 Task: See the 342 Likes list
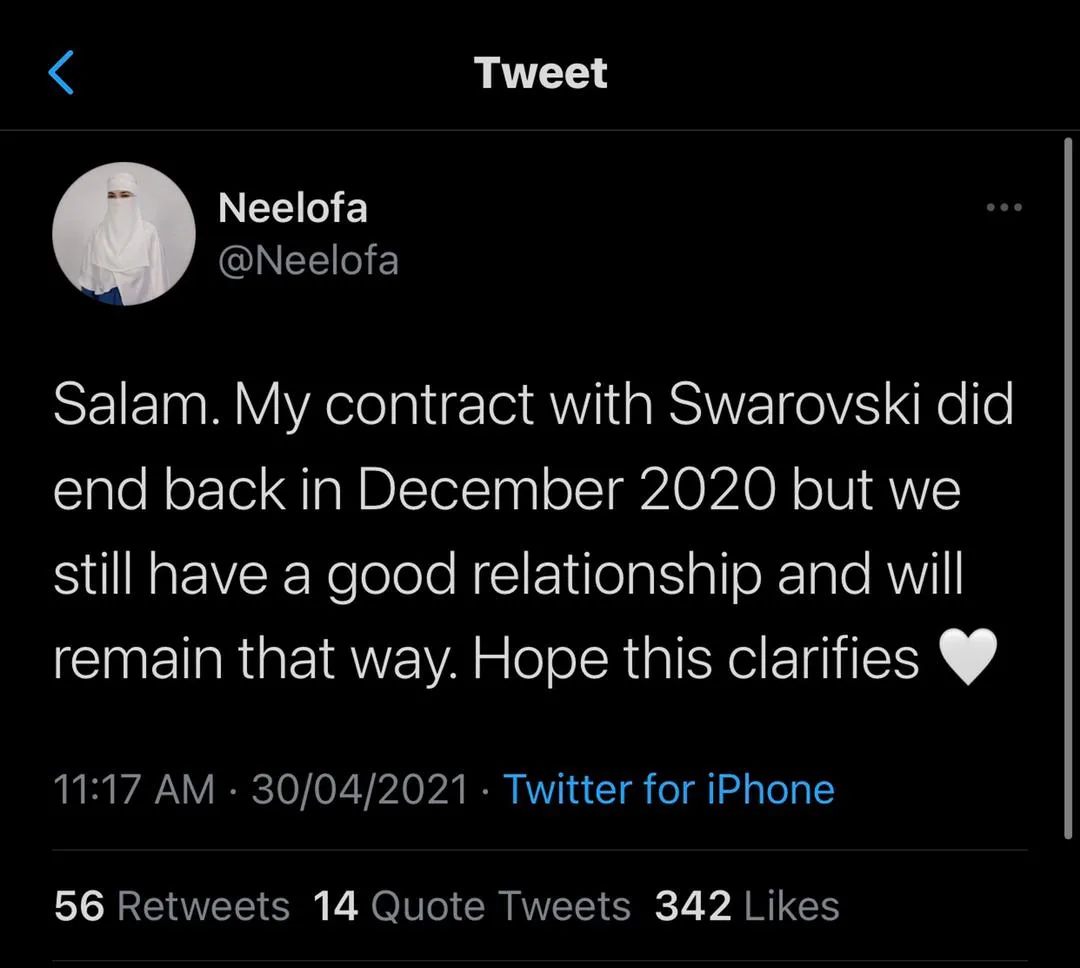[746, 906]
